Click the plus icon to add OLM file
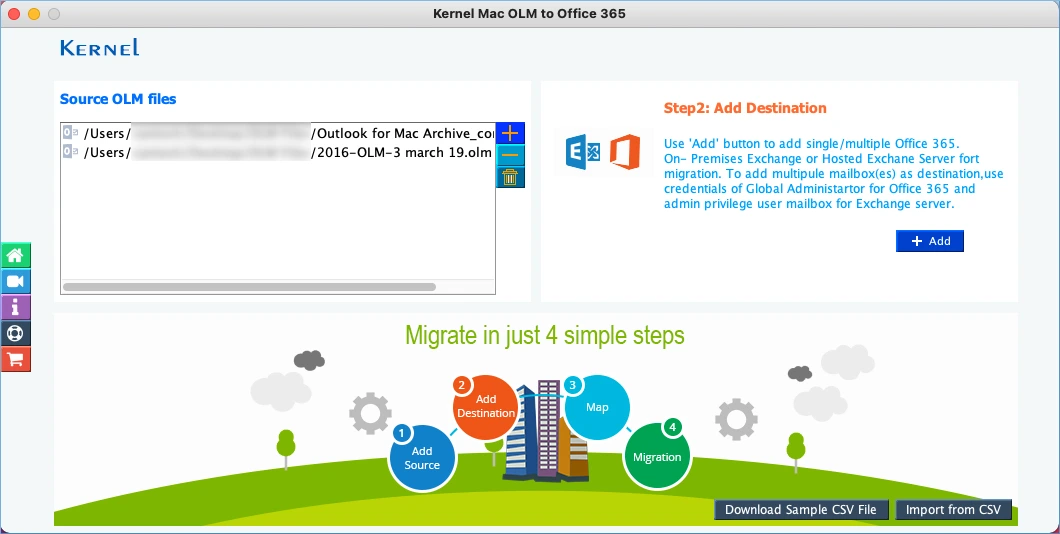Screen dimensions: 1060x534 [510, 133]
